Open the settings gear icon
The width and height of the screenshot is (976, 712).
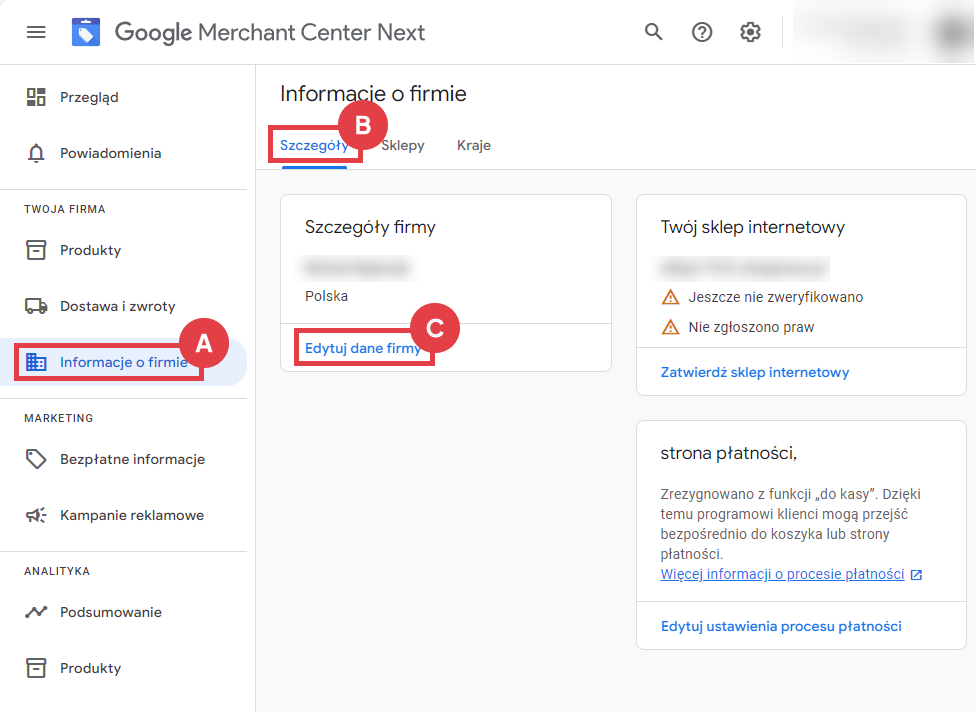point(749,32)
